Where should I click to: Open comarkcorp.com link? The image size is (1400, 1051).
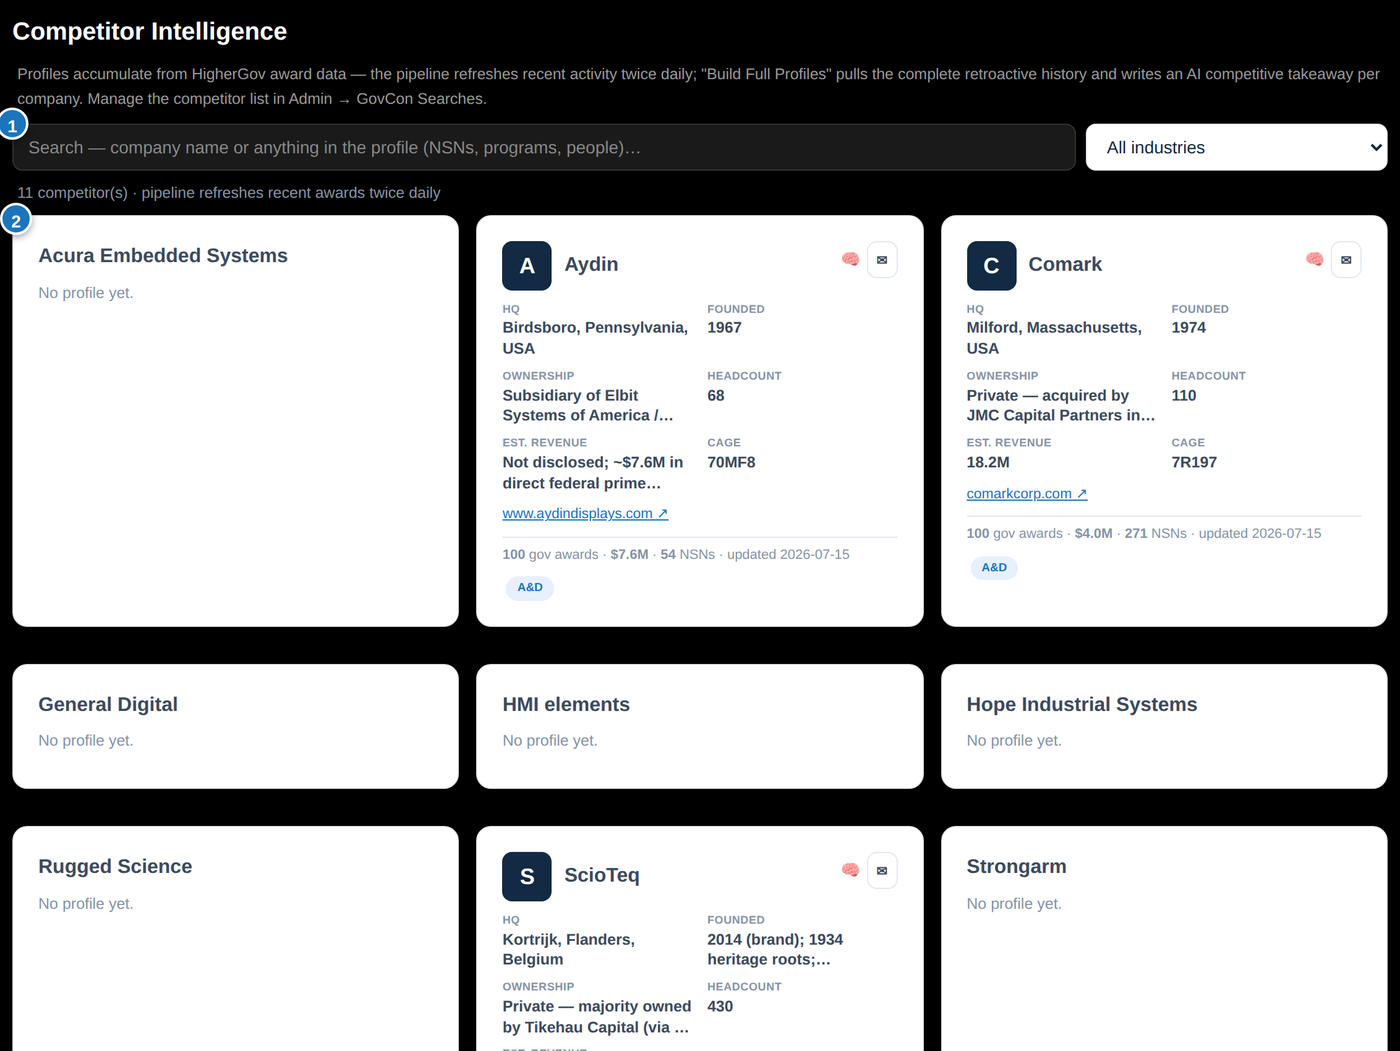1026,493
